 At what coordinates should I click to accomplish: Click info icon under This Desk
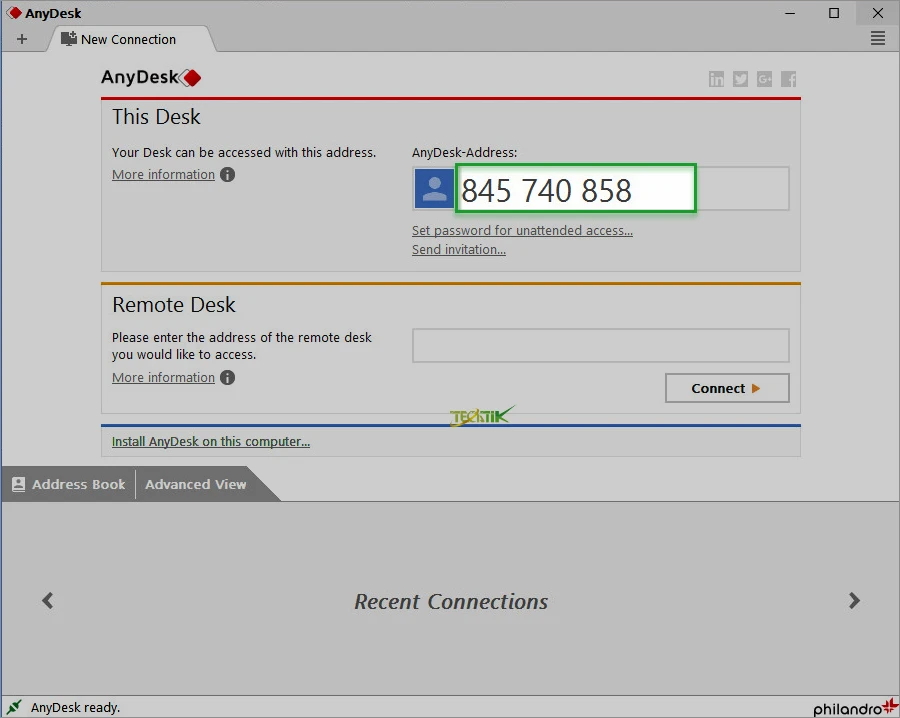click(227, 174)
